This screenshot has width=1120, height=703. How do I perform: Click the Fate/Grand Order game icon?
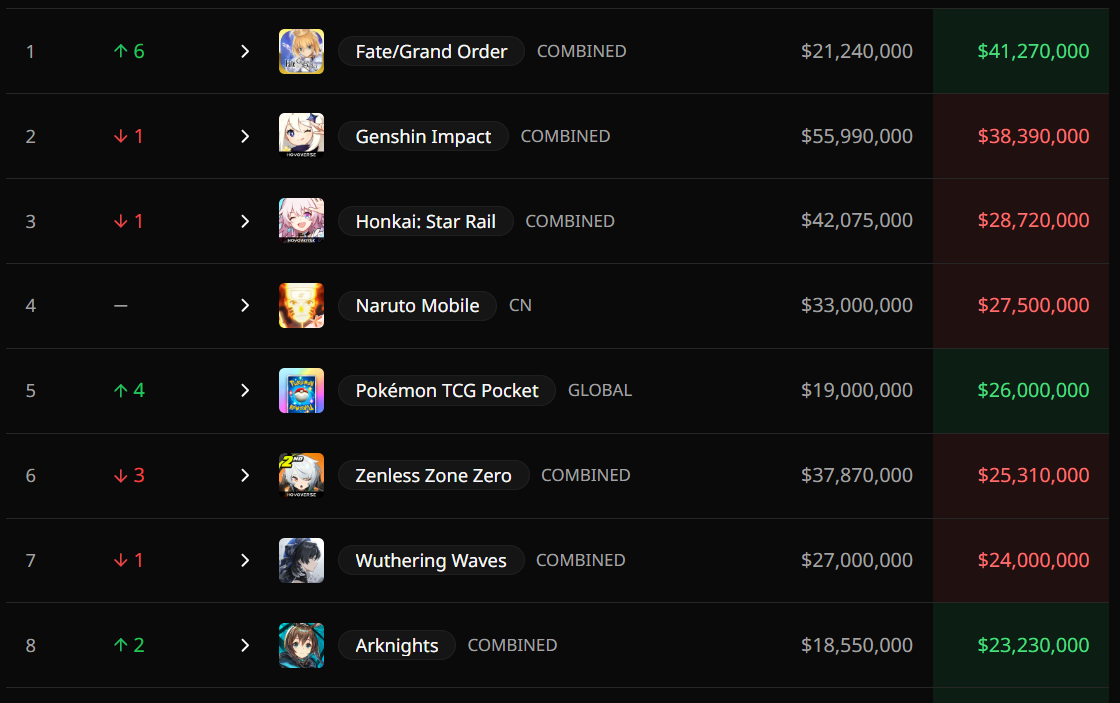coord(301,51)
